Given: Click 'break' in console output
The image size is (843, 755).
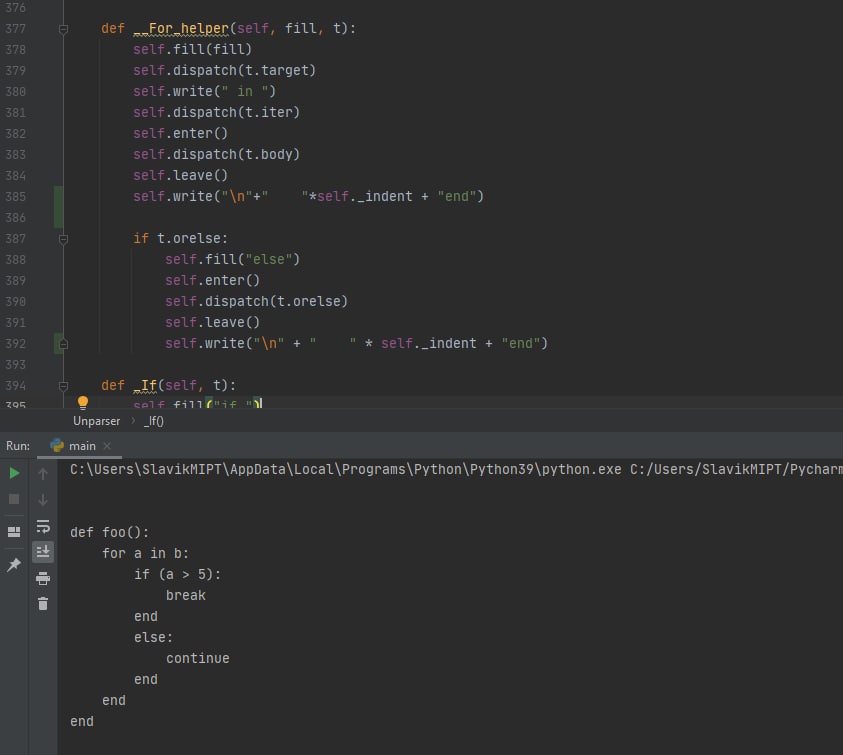Looking at the screenshot, I should [185, 595].
